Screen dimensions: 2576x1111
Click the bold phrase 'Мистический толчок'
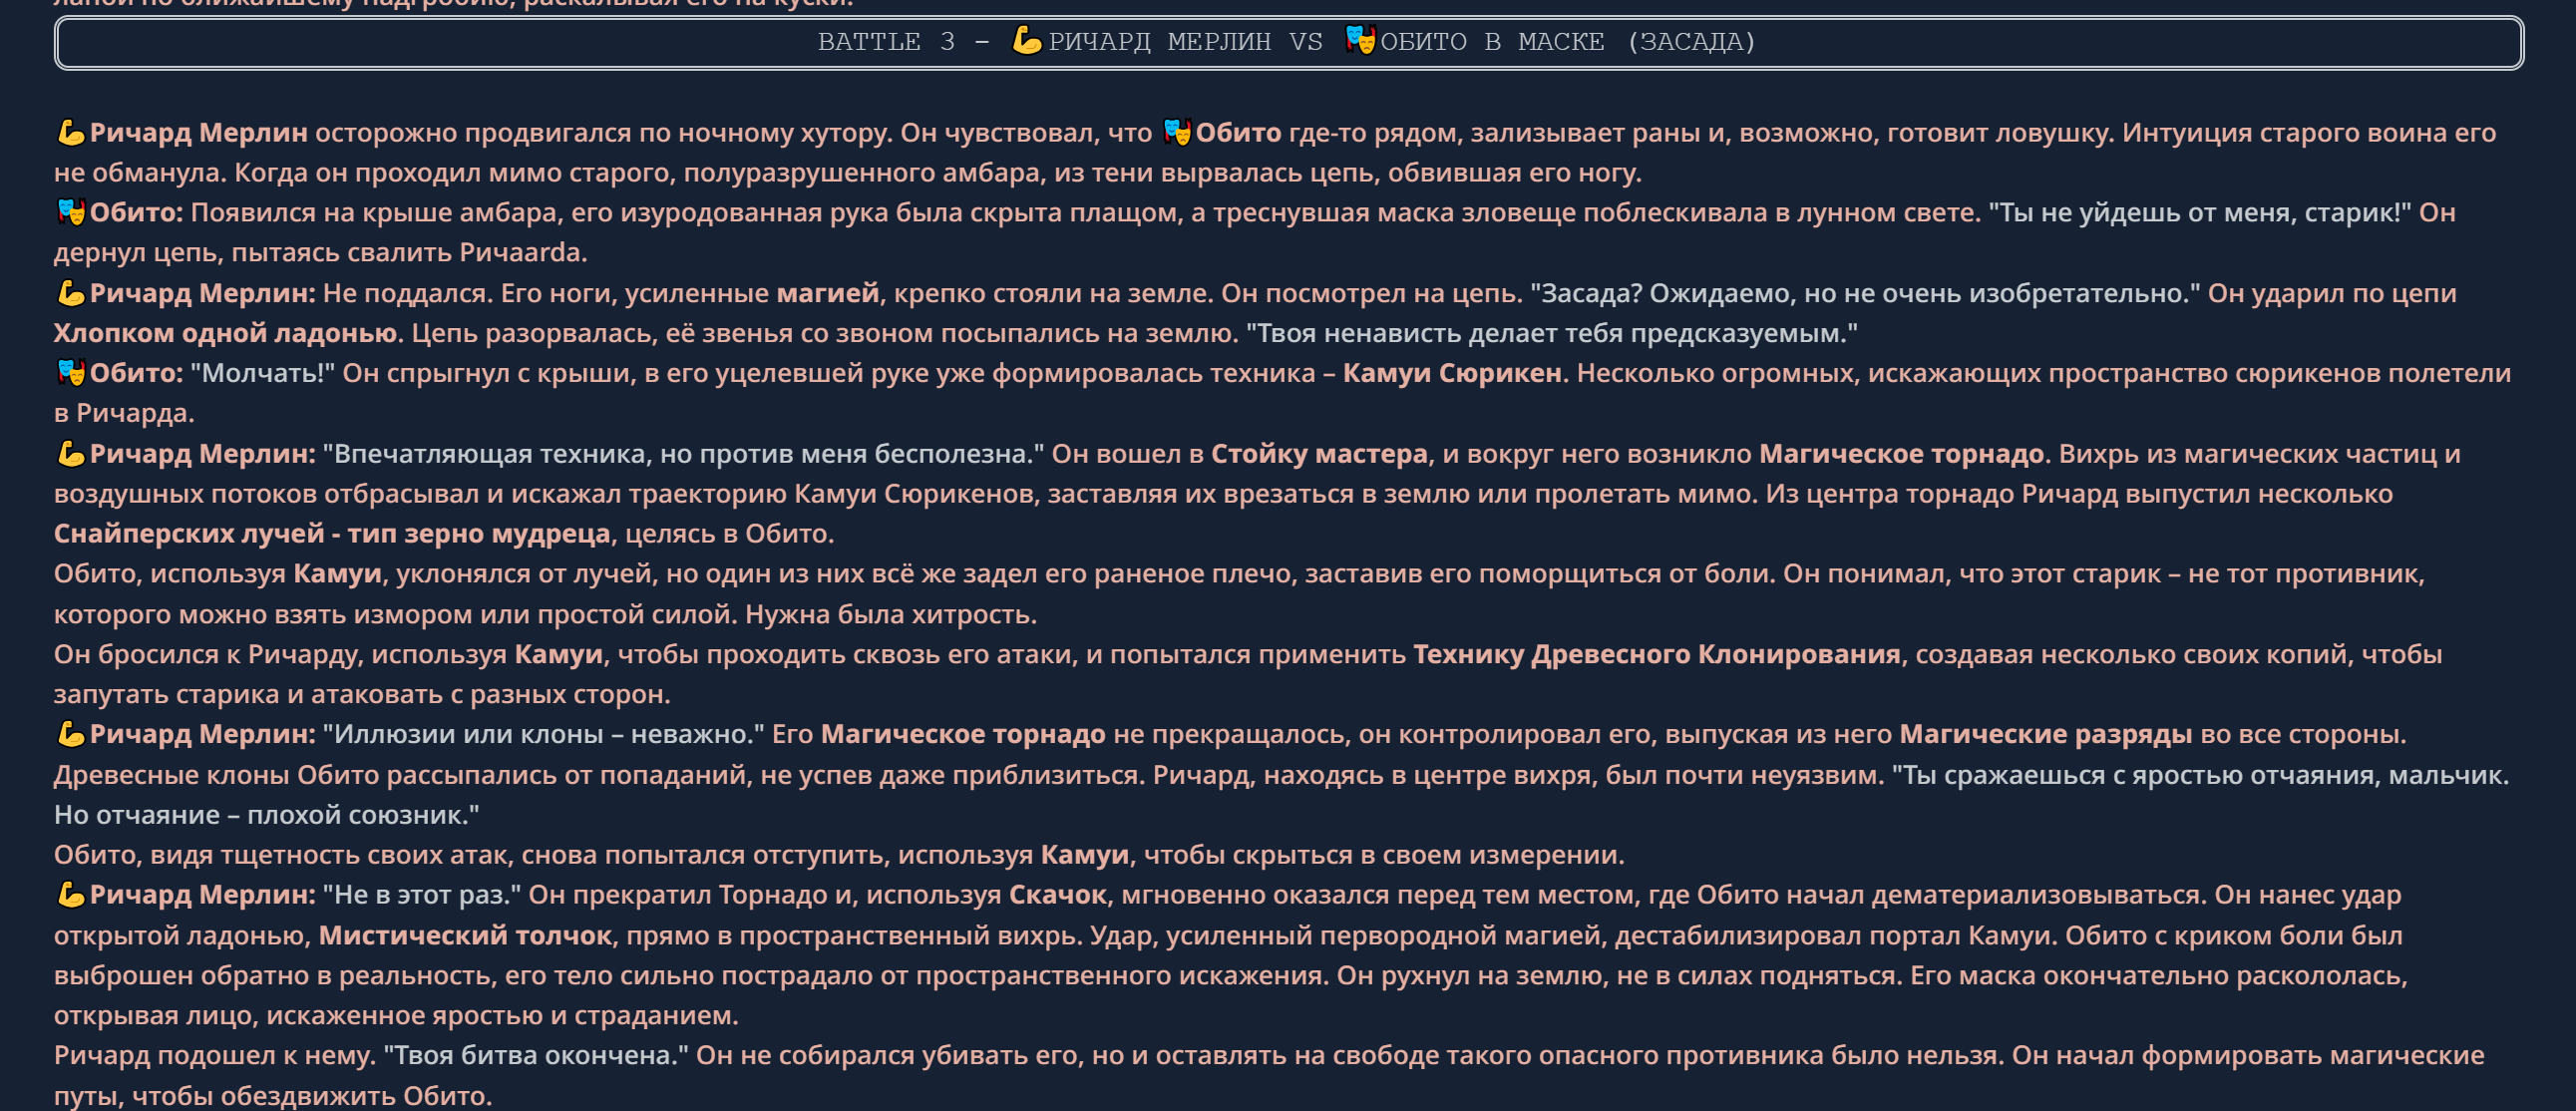click(465, 935)
